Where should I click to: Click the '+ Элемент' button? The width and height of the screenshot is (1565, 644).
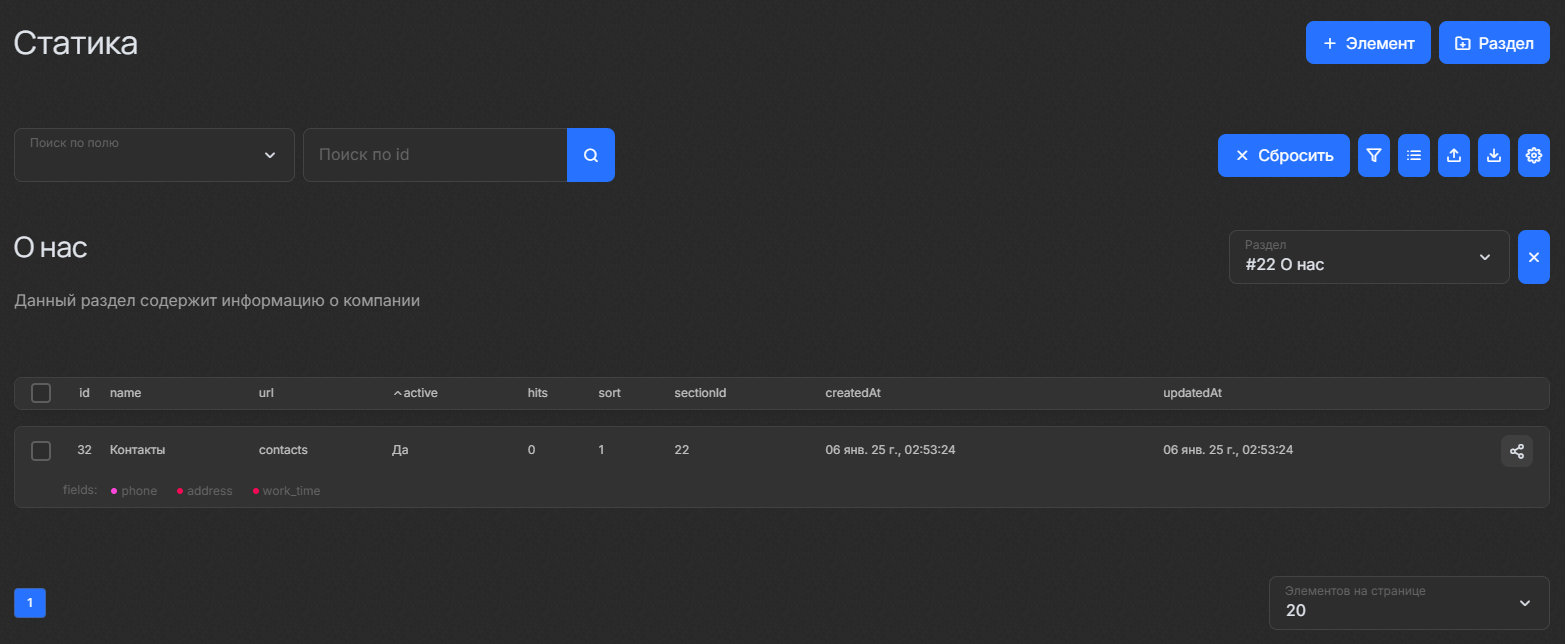(x=1368, y=43)
